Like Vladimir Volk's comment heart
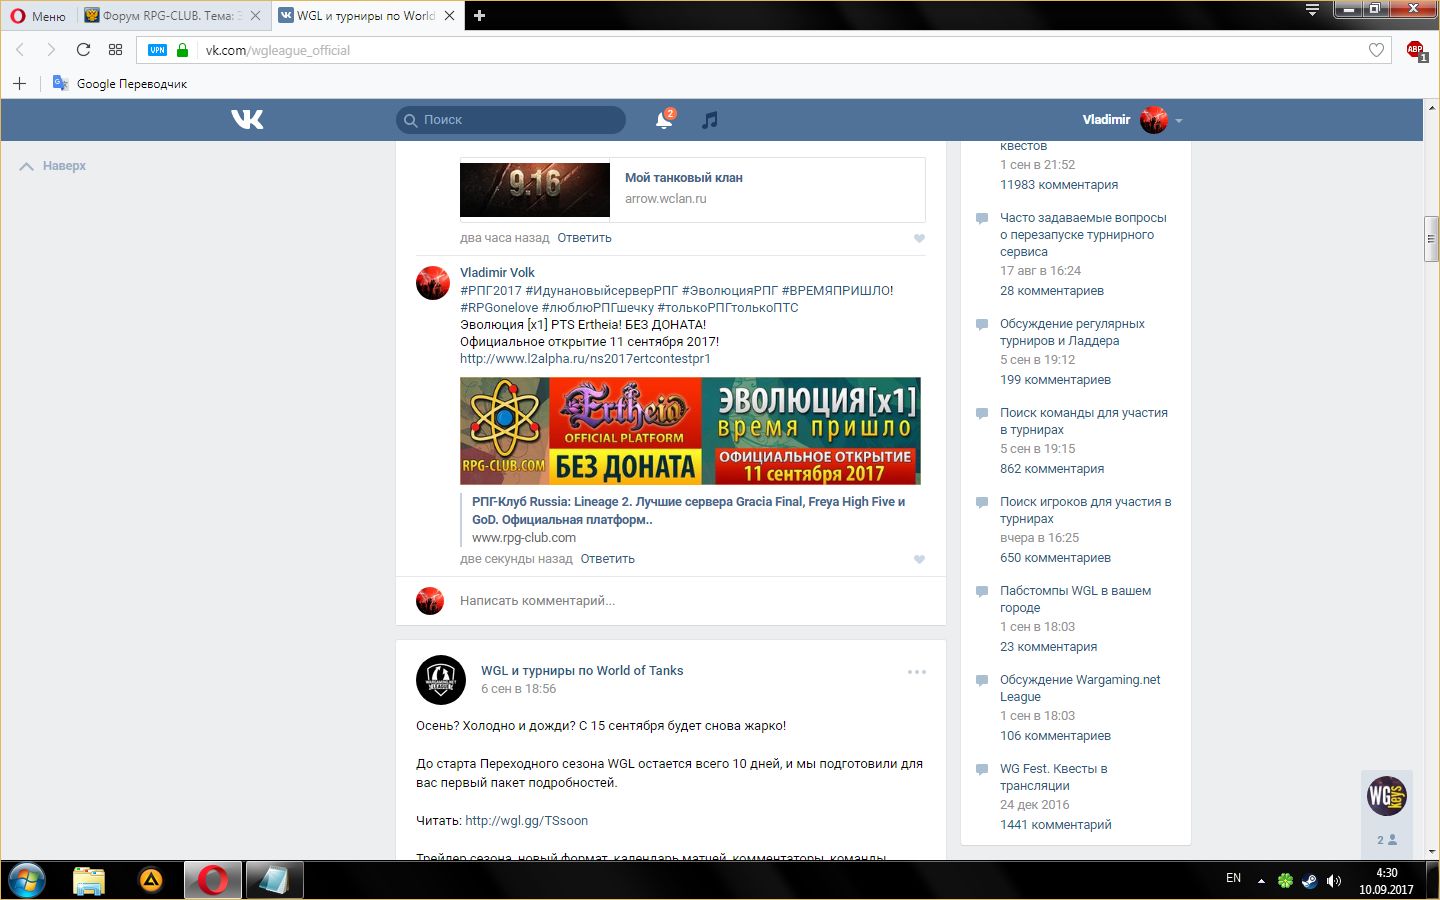The height and width of the screenshot is (900, 1440). point(919,559)
